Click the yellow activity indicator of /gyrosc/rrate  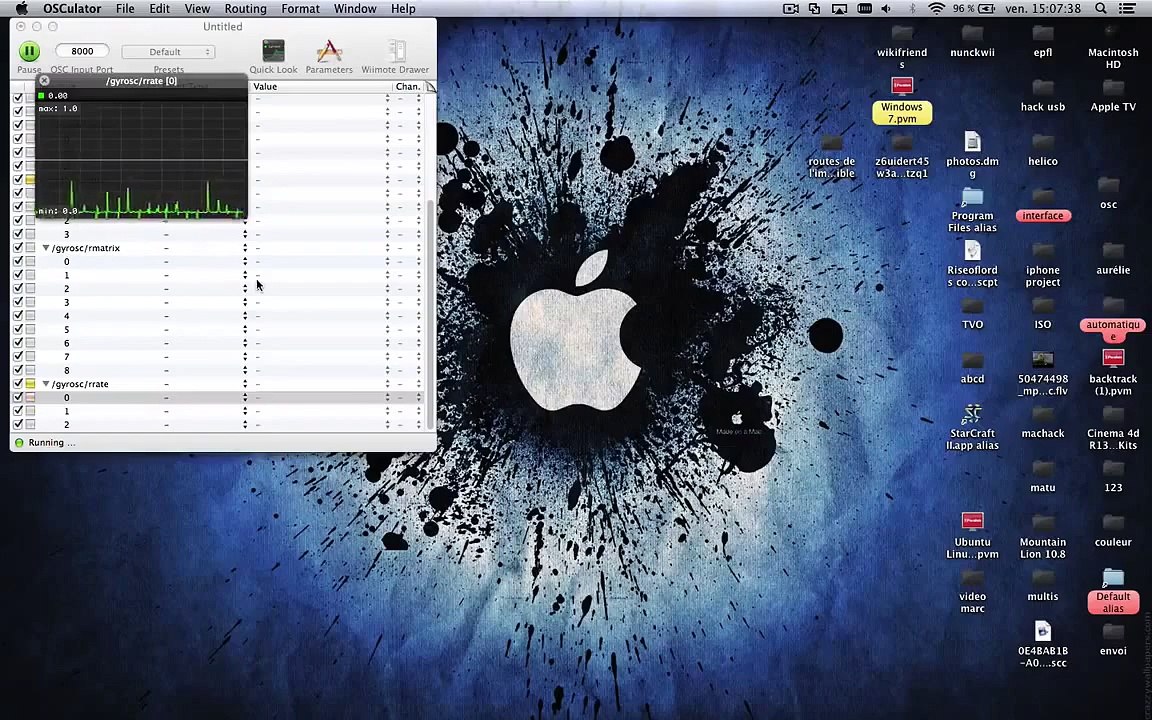point(30,384)
